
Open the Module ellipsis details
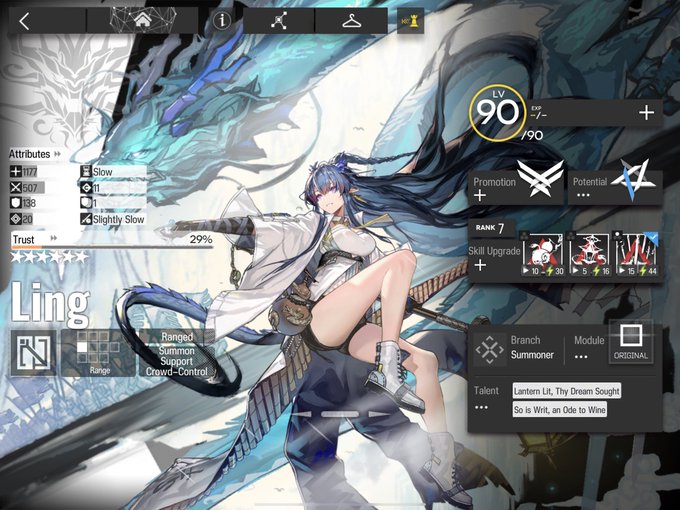[x=581, y=356]
